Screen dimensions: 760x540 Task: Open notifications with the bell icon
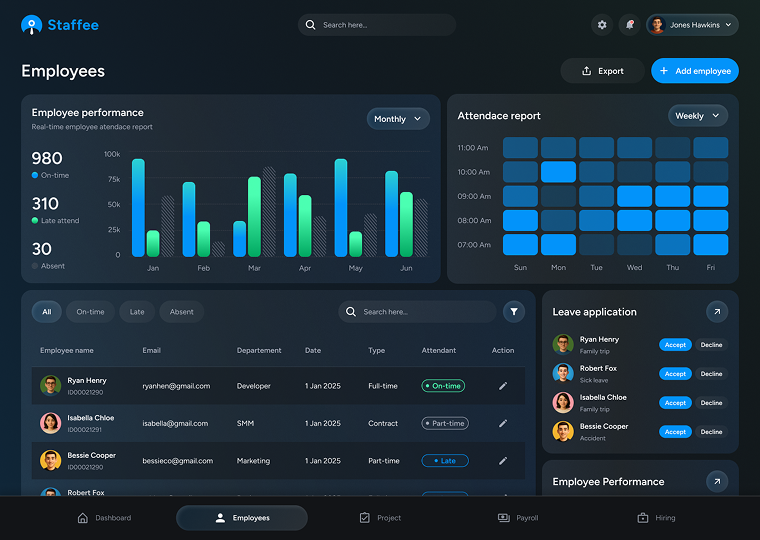click(x=630, y=25)
